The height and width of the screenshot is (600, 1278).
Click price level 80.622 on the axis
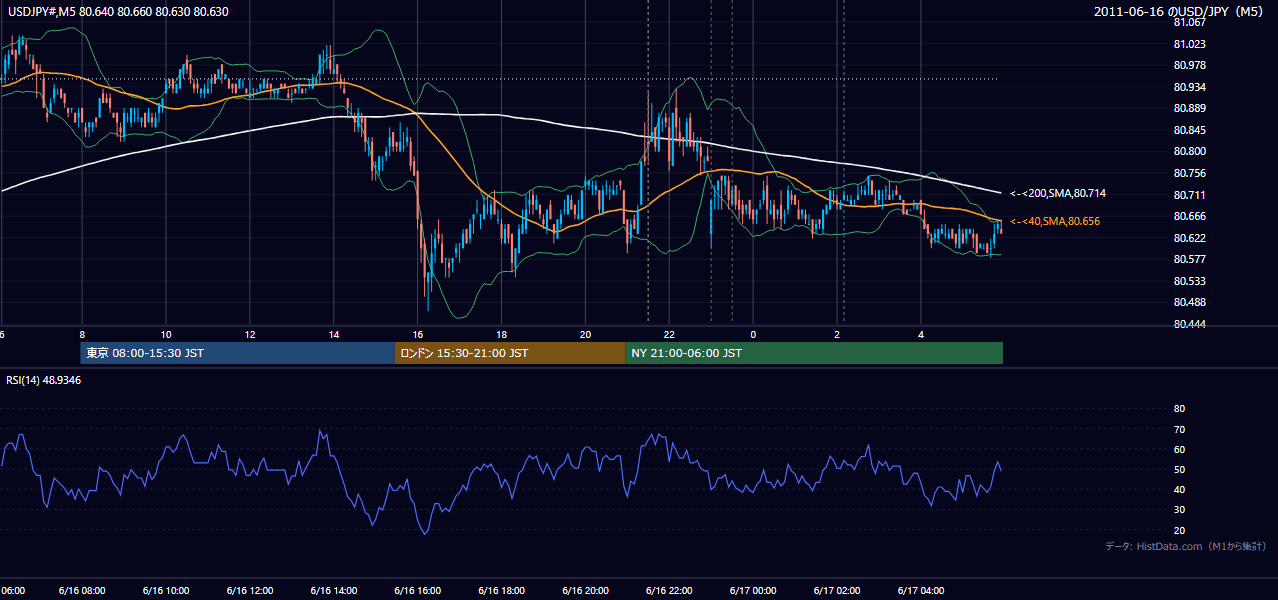coord(1189,238)
